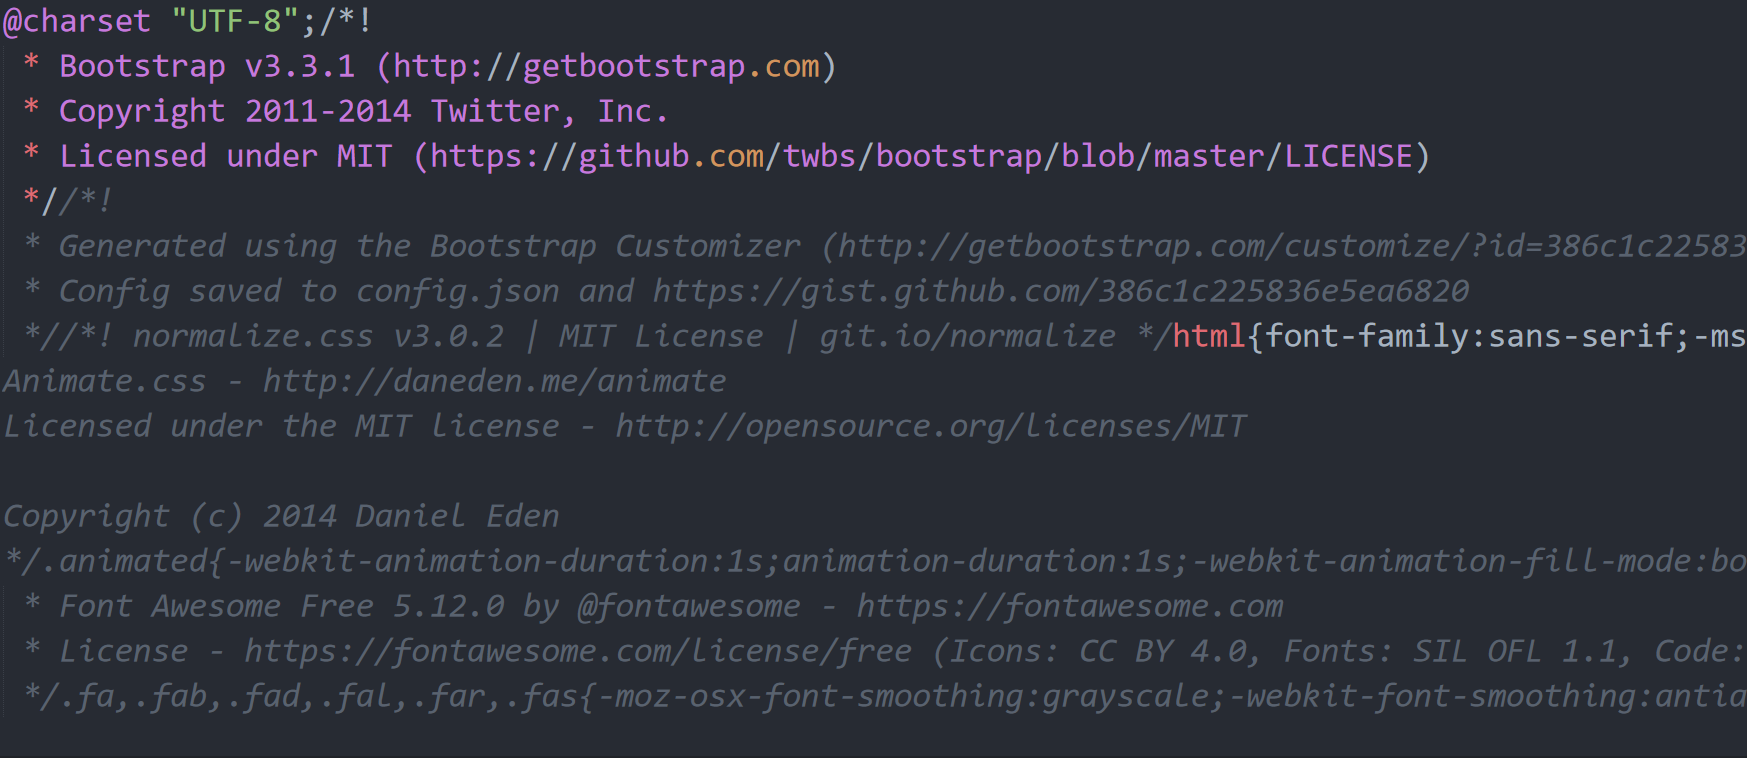Screen dimensions: 1747x758
Task: Click the Copyright (c) 2014 Daniel Eden line
Action: pyautogui.click(x=281, y=516)
